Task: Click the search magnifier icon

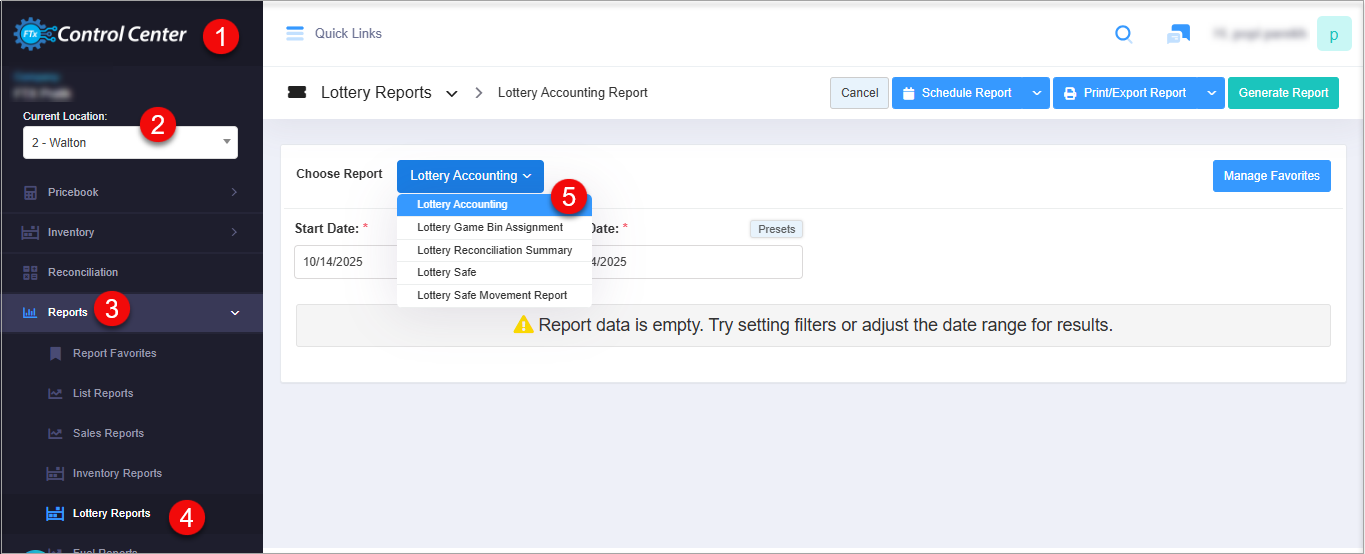Action: coord(1124,34)
